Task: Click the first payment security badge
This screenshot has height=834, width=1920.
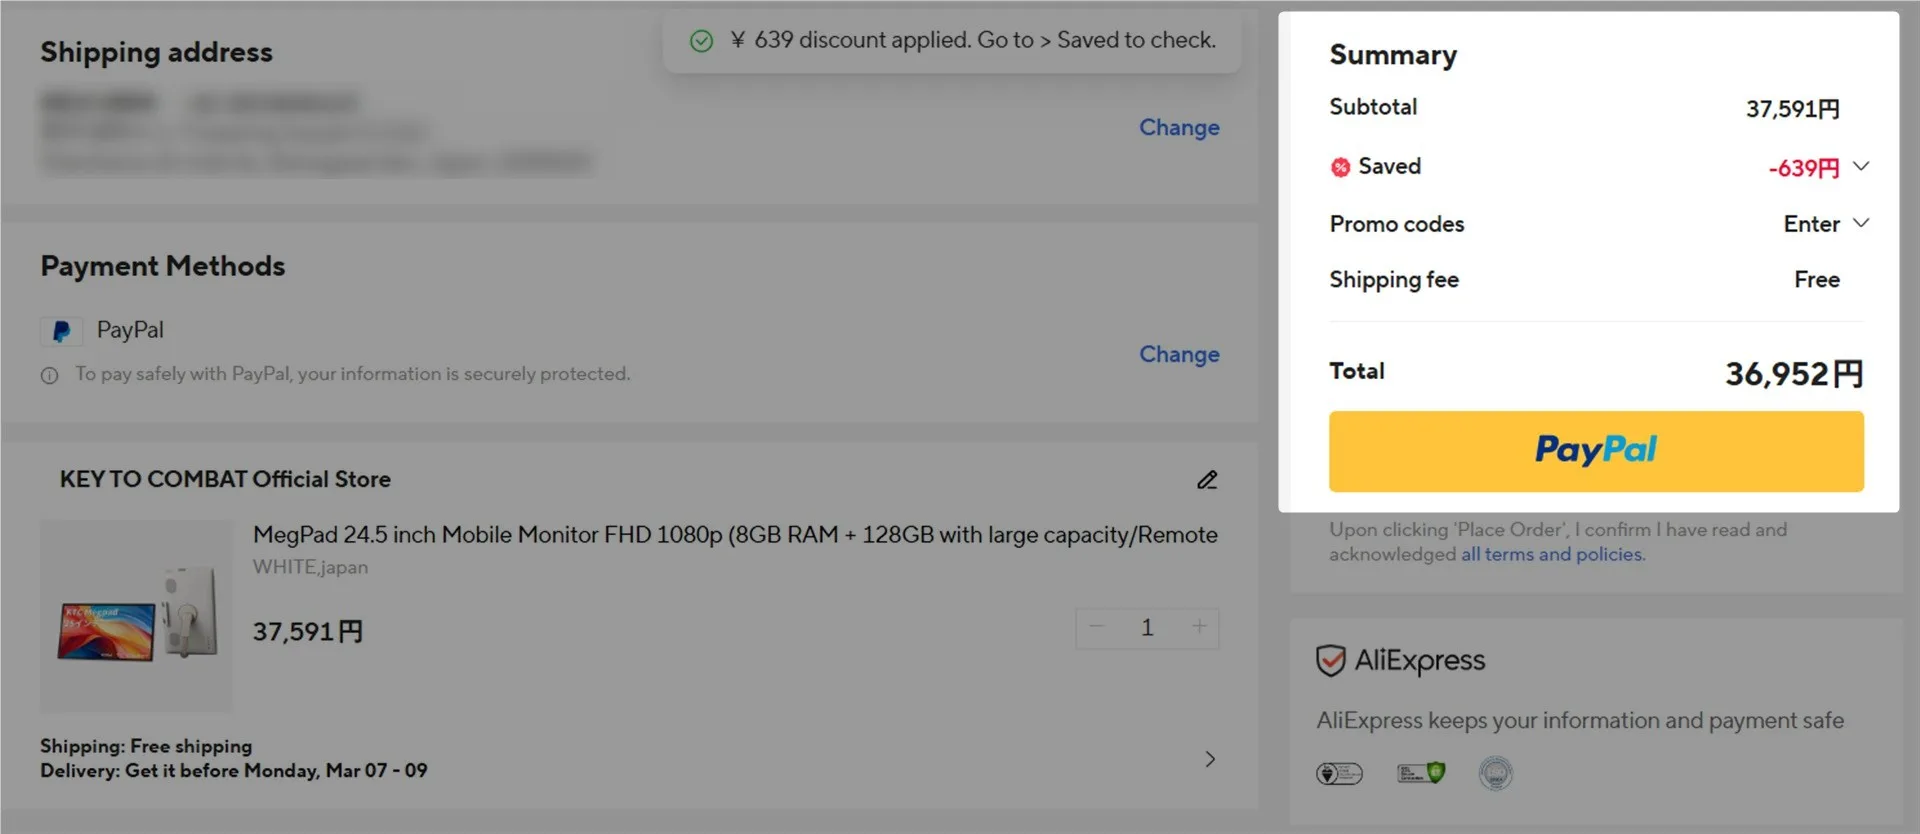Action: click(x=1339, y=773)
